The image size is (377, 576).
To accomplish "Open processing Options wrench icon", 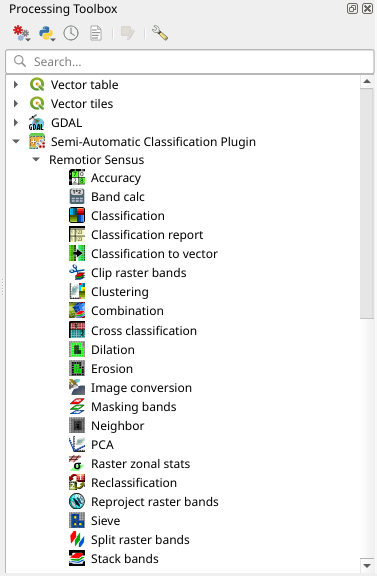I will tap(160, 33).
